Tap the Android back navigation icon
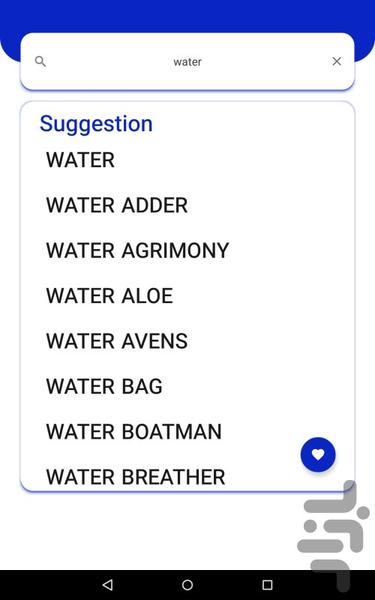 click(108, 585)
